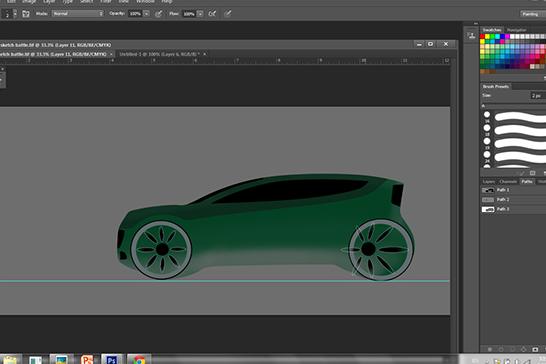Select Path 2 in Paths panel

pyautogui.click(x=513, y=200)
